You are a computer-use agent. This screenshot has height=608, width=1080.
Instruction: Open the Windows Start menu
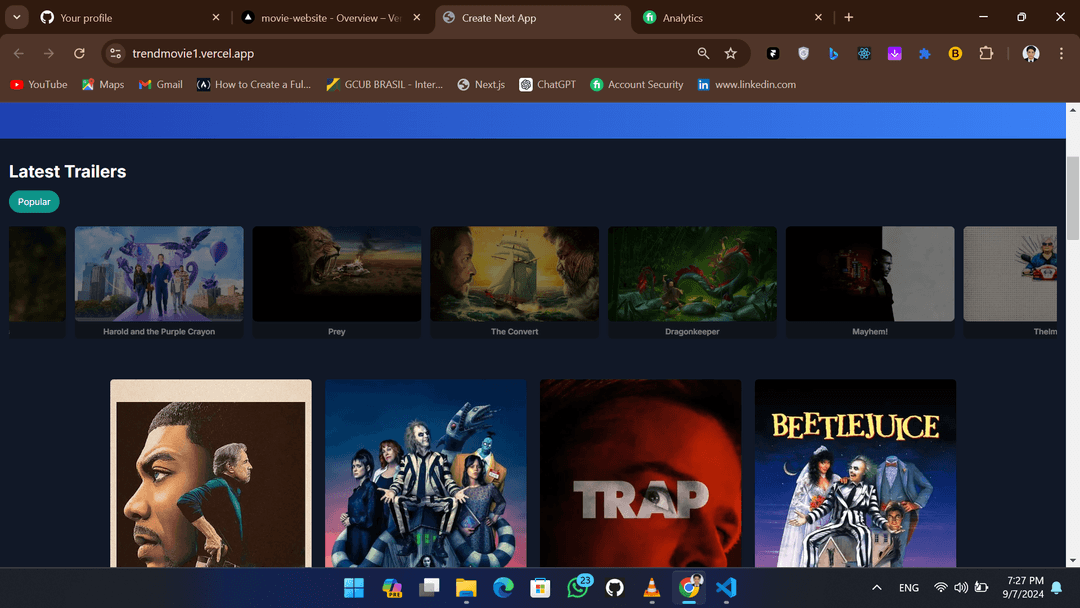354,587
